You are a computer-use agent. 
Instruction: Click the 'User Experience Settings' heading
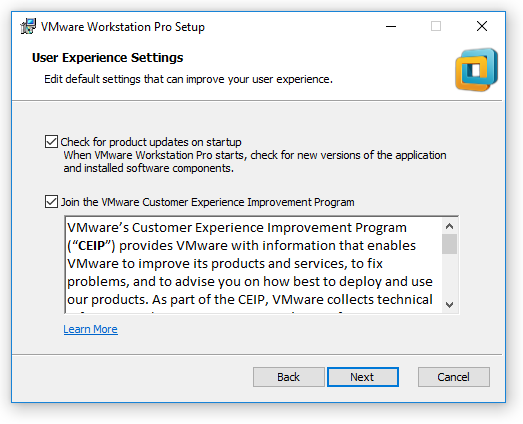[107, 58]
